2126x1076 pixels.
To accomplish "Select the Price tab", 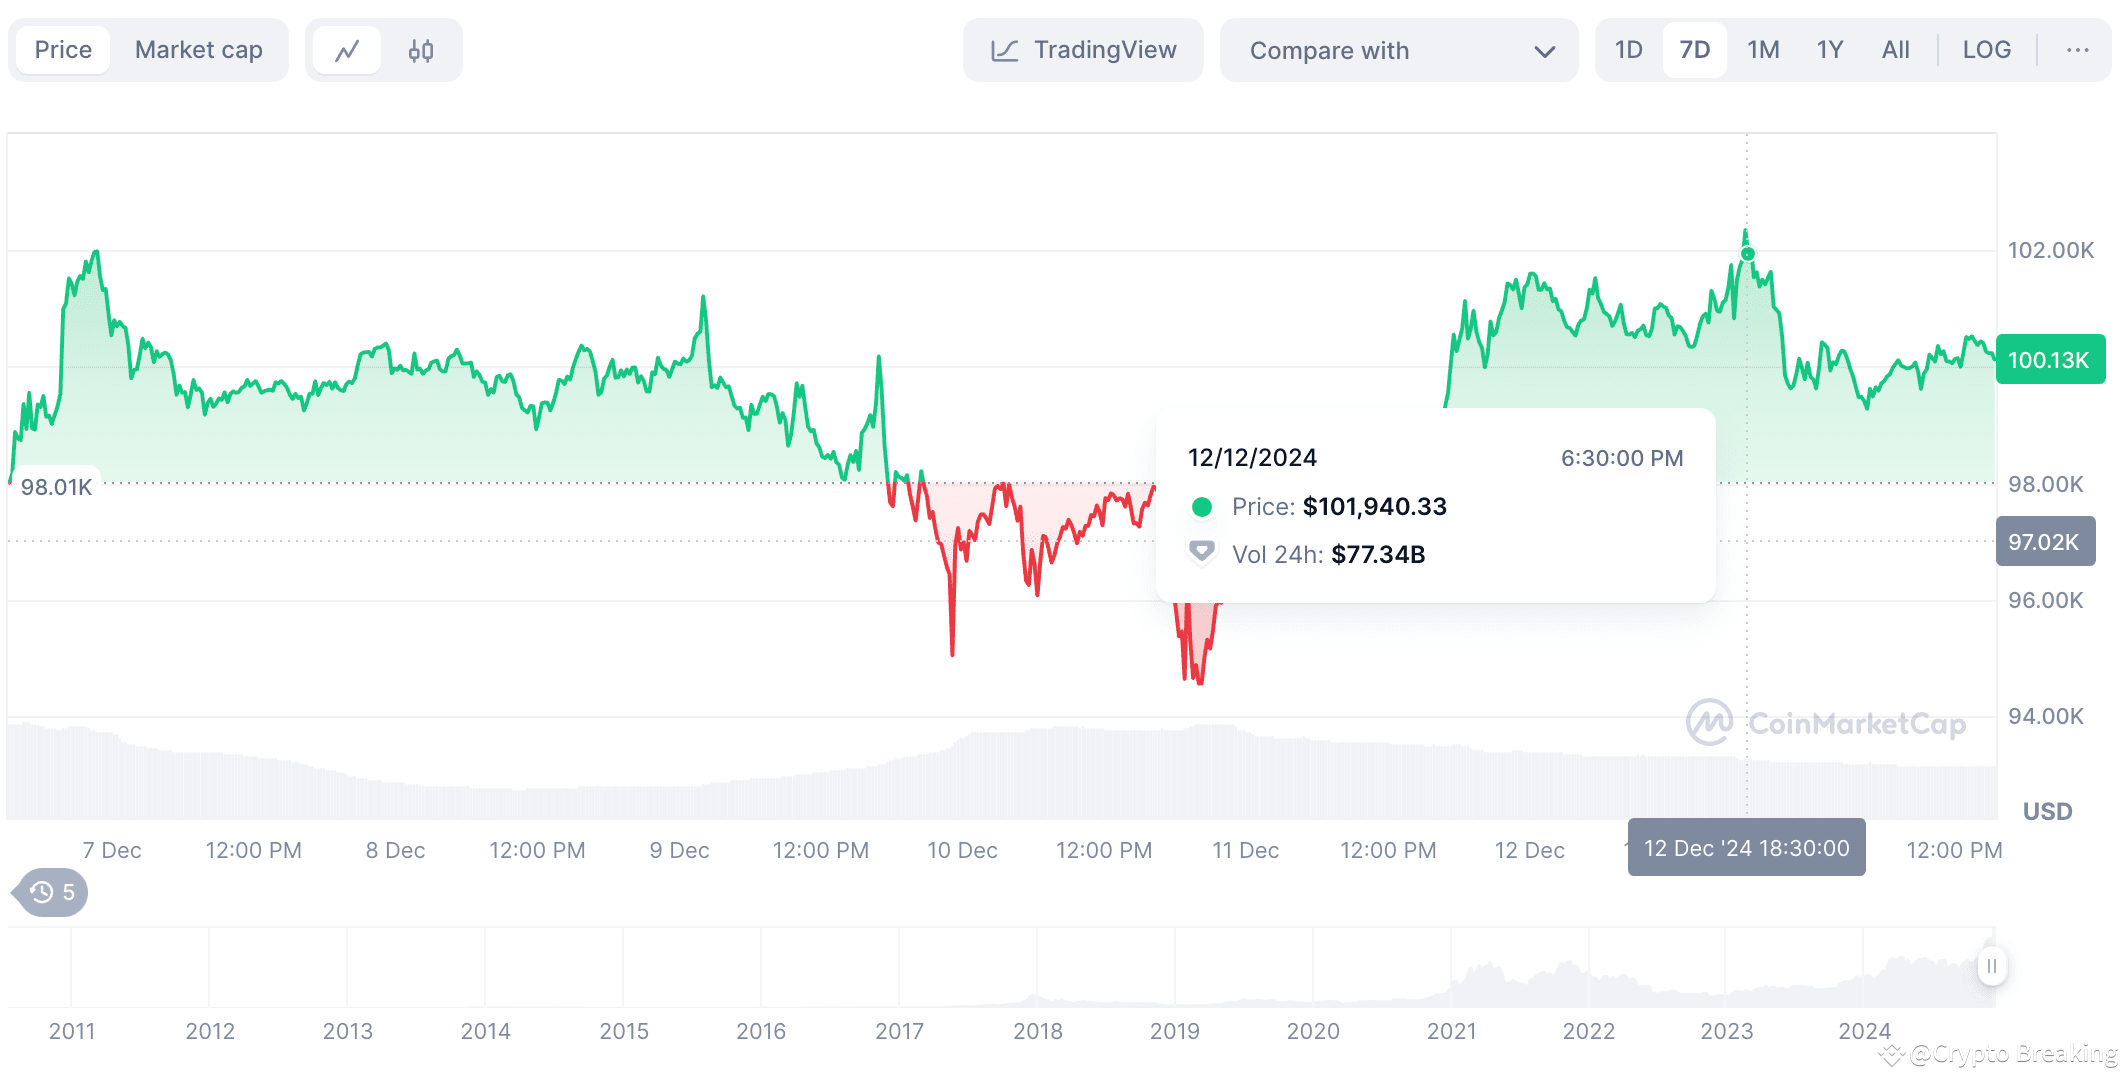I will [63, 51].
